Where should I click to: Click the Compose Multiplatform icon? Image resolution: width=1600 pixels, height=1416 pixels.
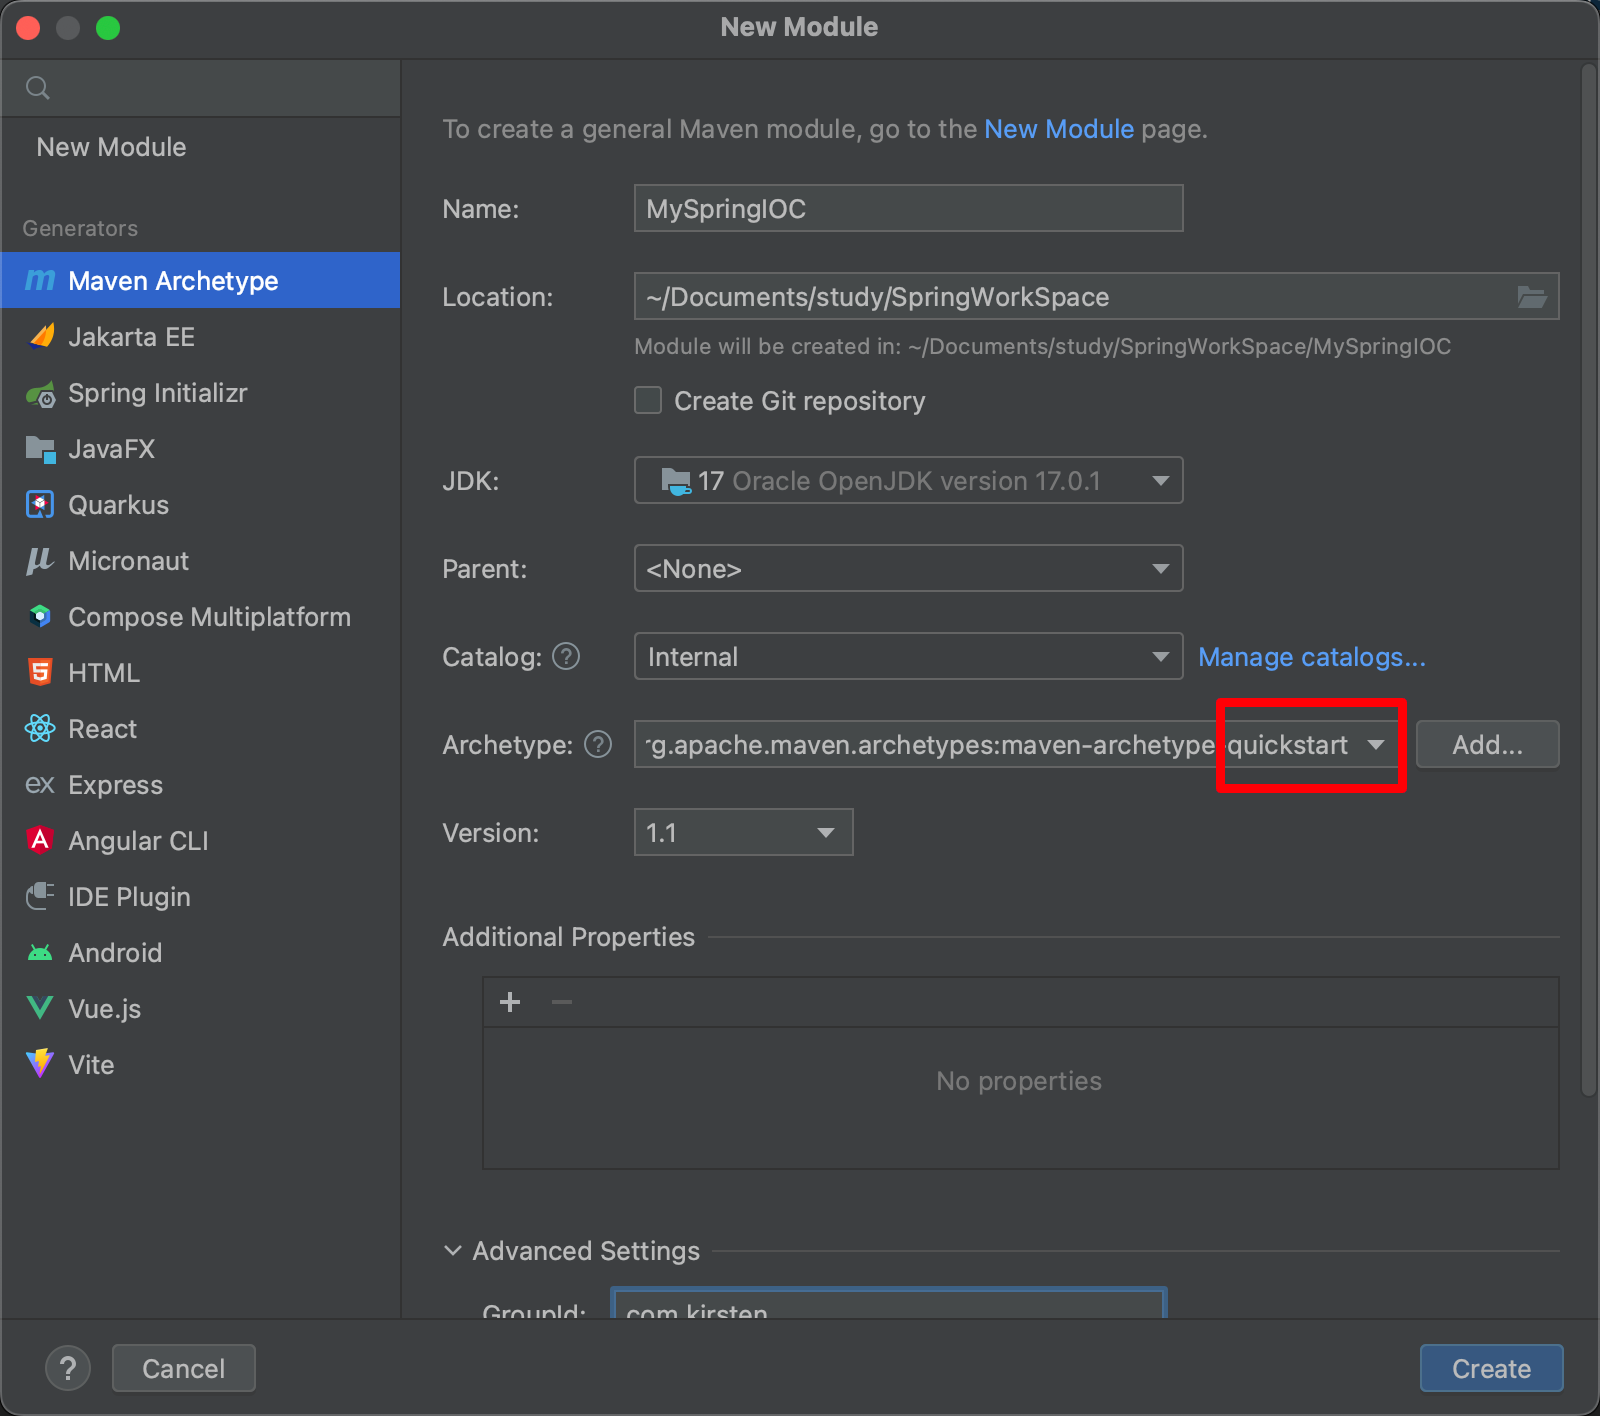point(40,617)
